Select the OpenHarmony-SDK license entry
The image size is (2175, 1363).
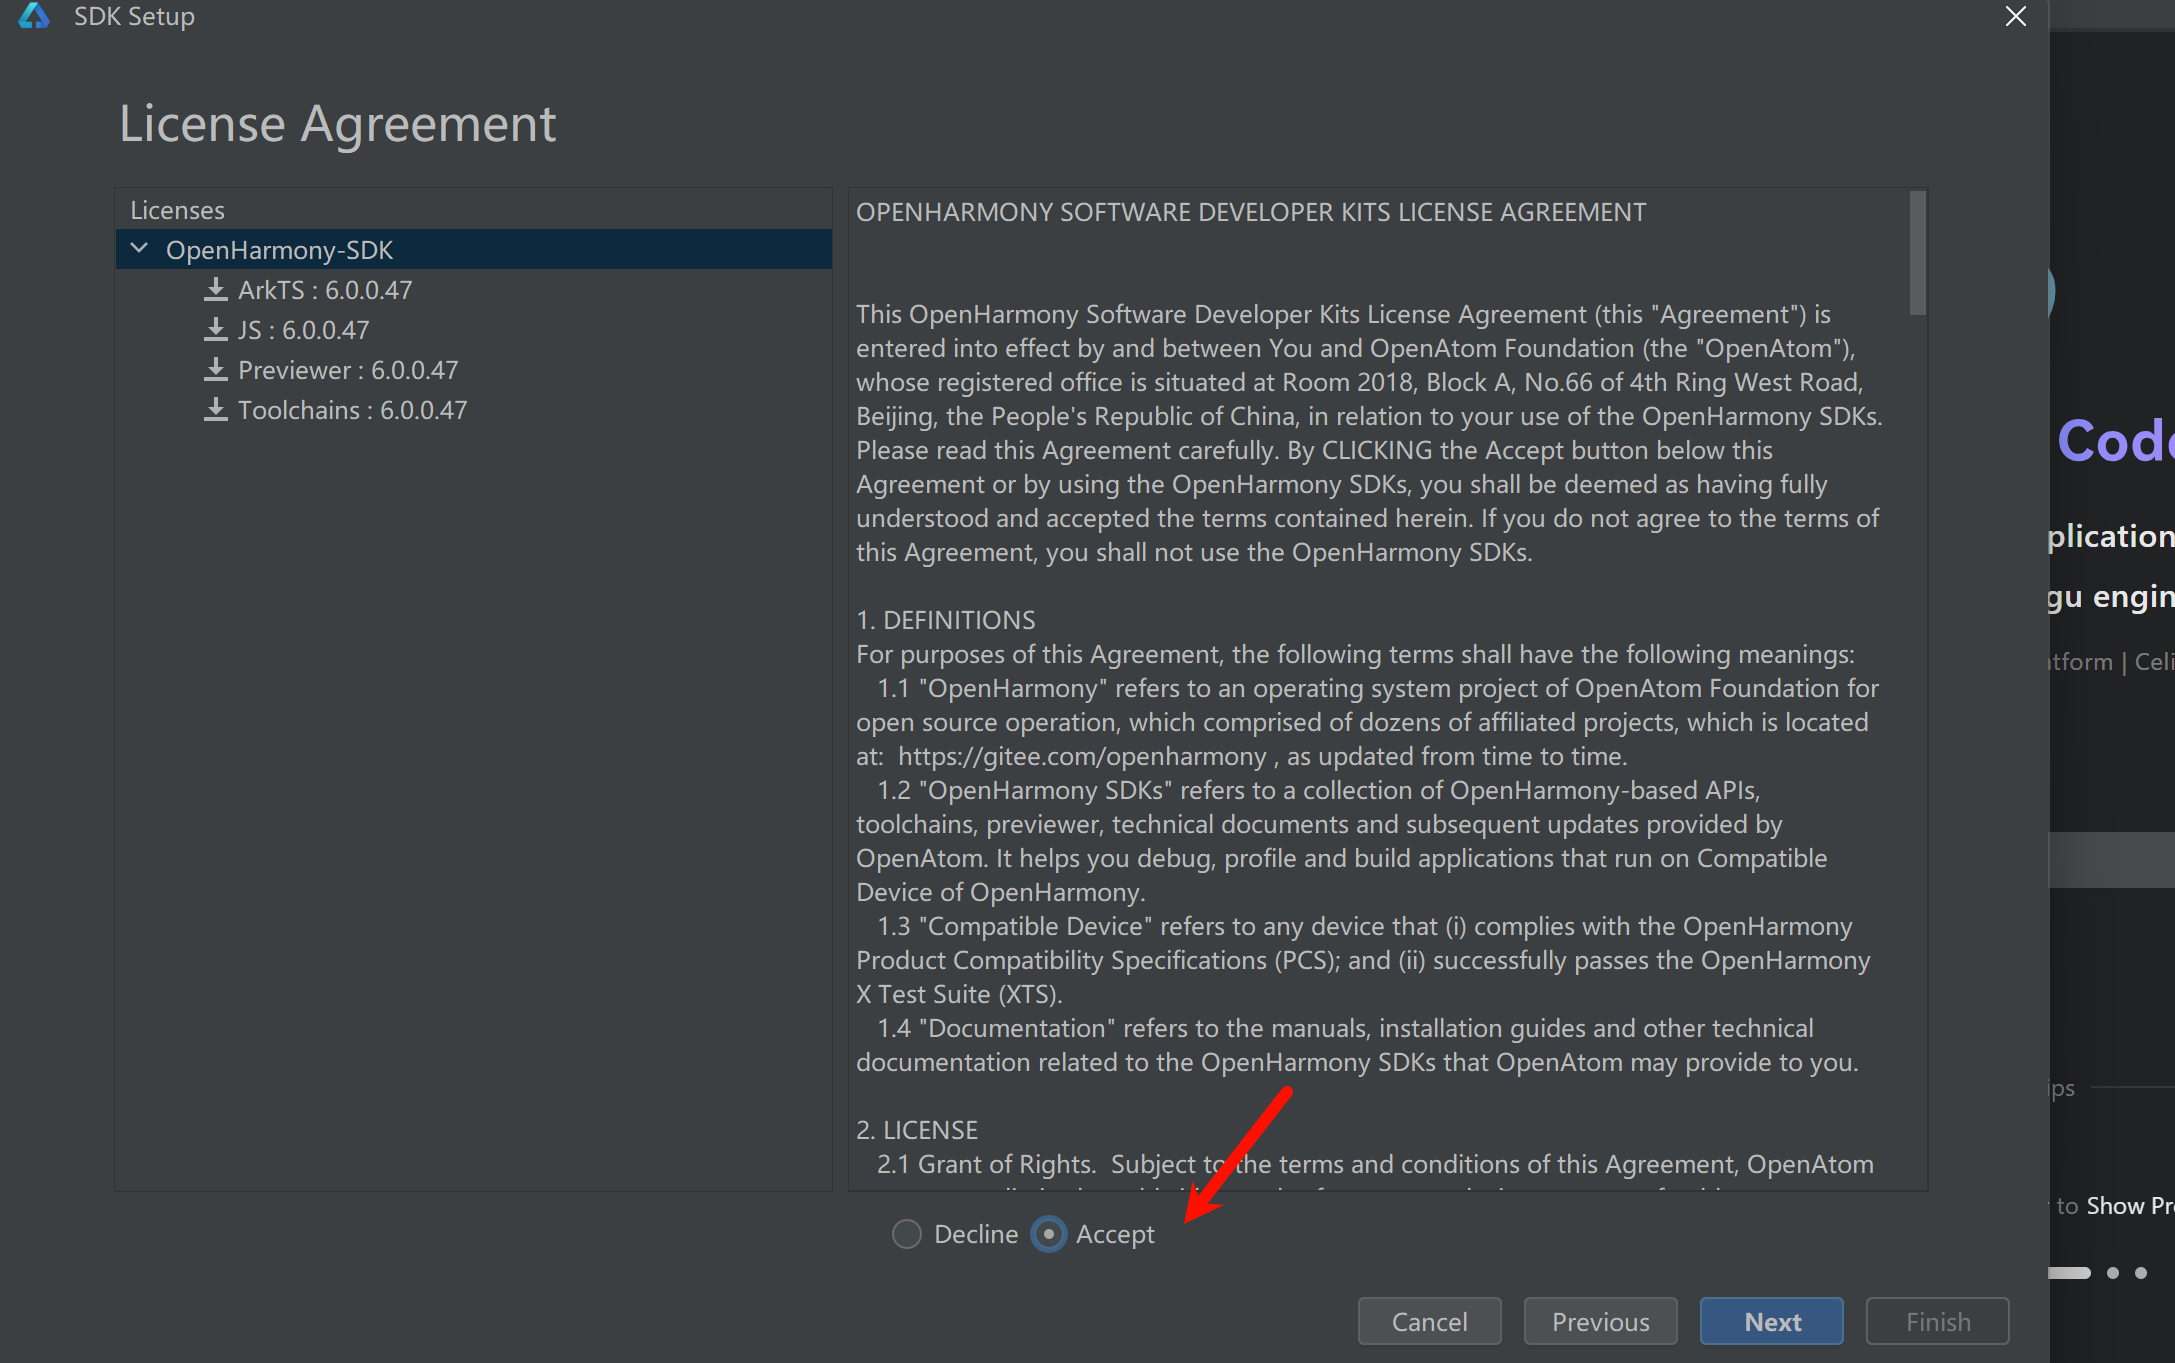click(279, 250)
